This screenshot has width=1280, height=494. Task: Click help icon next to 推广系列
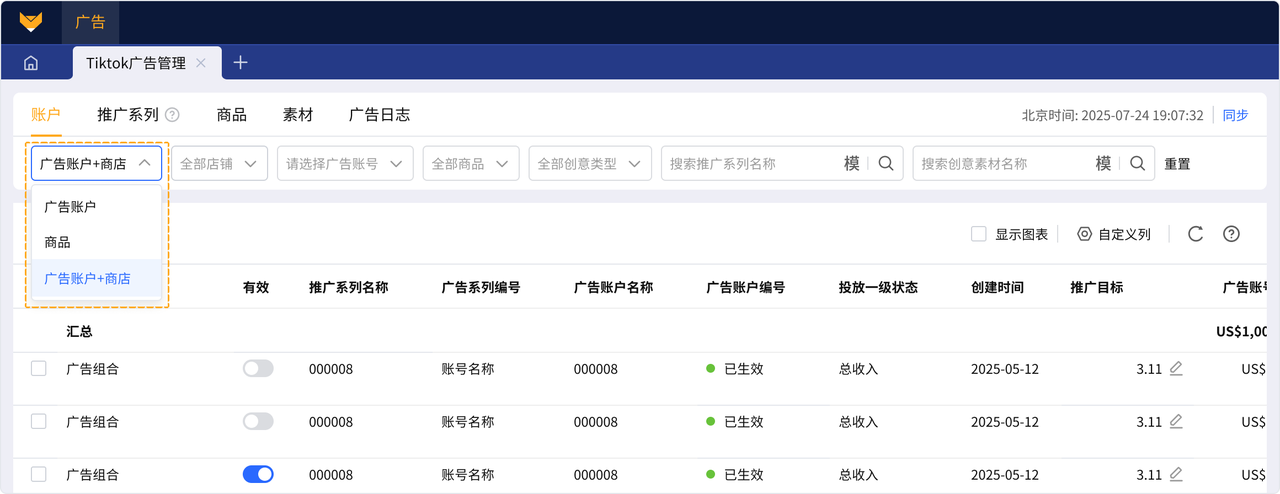(172, 115)
